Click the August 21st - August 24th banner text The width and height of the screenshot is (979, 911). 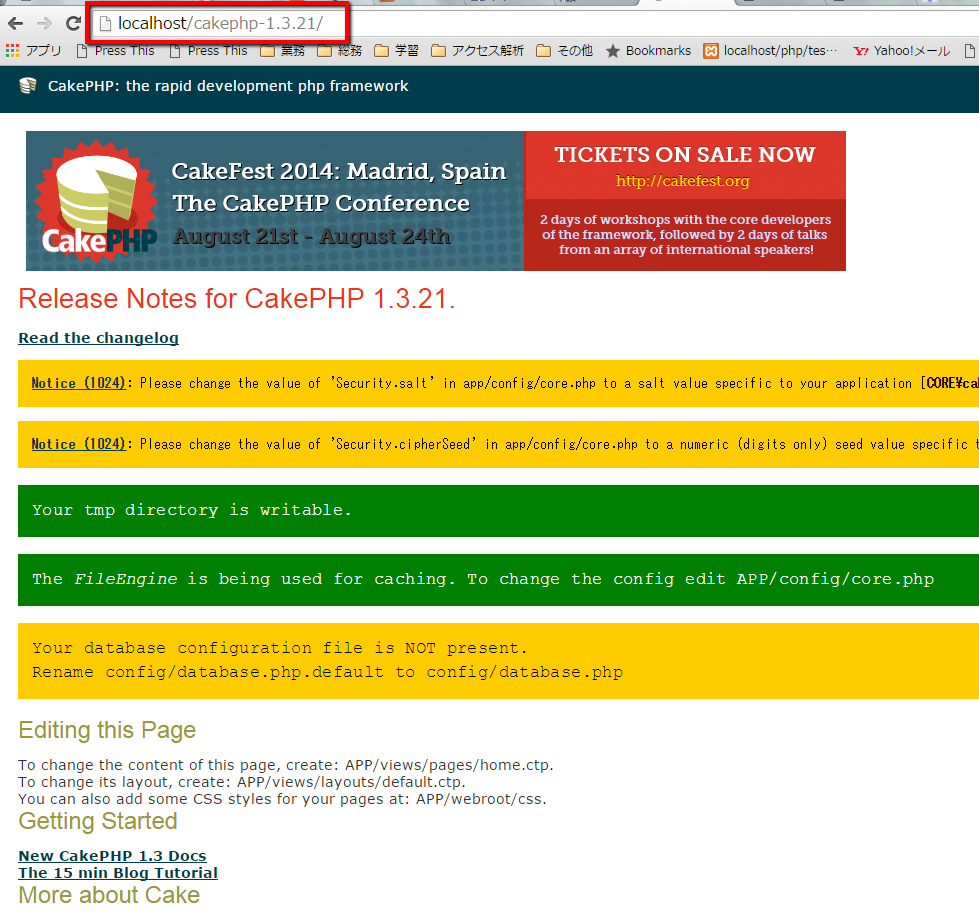[x=312, y=237]
